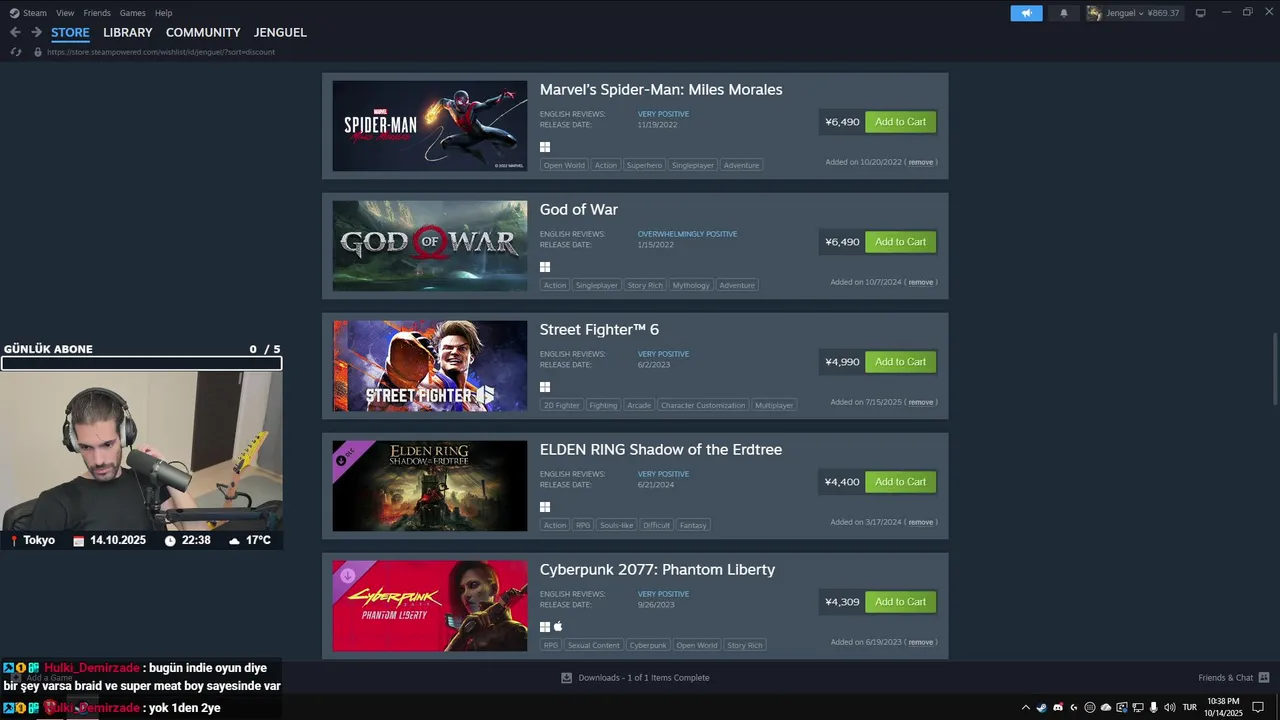Remove Street Fighter 6 from wishlist
The image size is (1280, 720).
coord(921,402)
